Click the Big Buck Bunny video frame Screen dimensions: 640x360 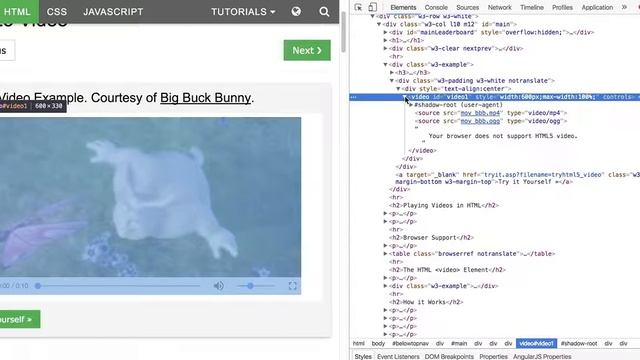tap(150, 197)
